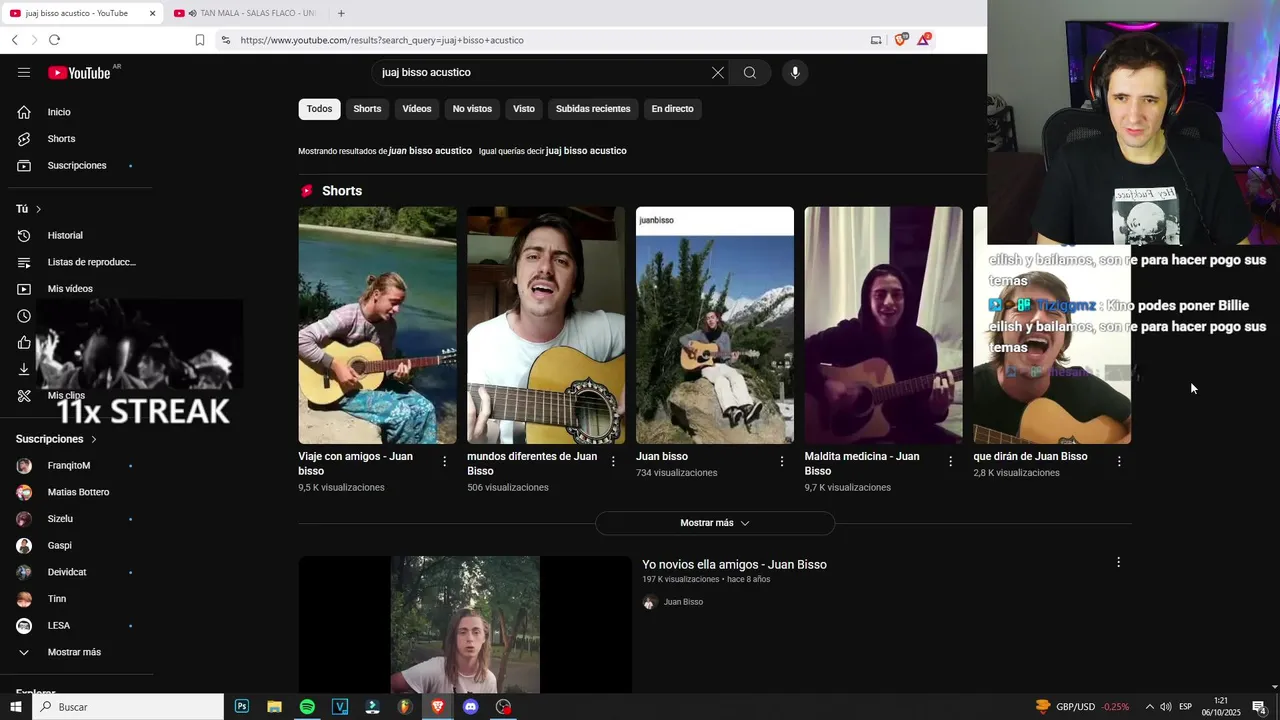
Task: Clear the search query with the X icon
Action: pyautogui.click(x=717, y=72)
